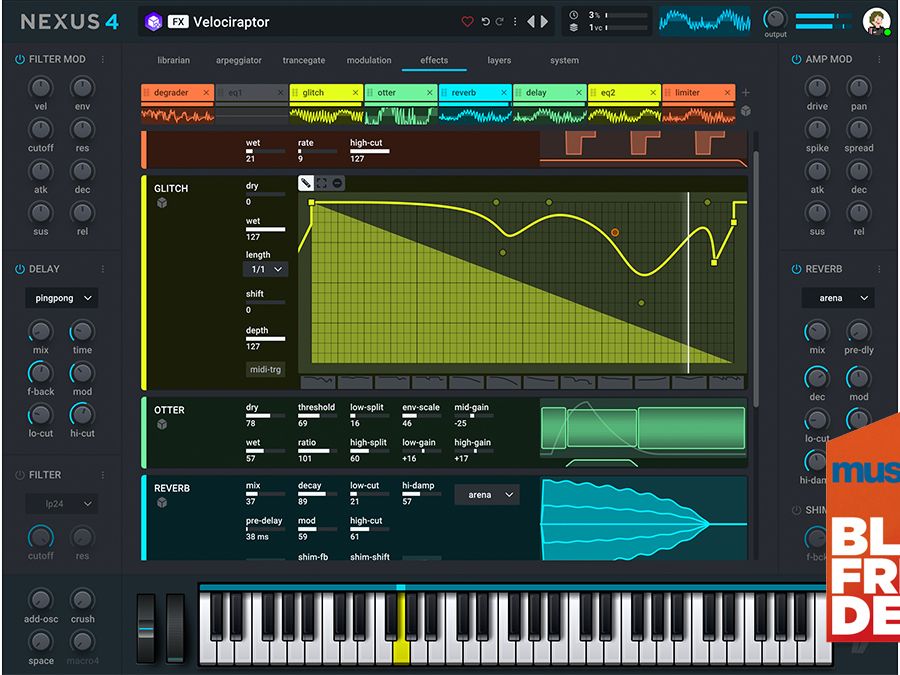
Task: Go to next preset with right arrow
Action: 544,22
